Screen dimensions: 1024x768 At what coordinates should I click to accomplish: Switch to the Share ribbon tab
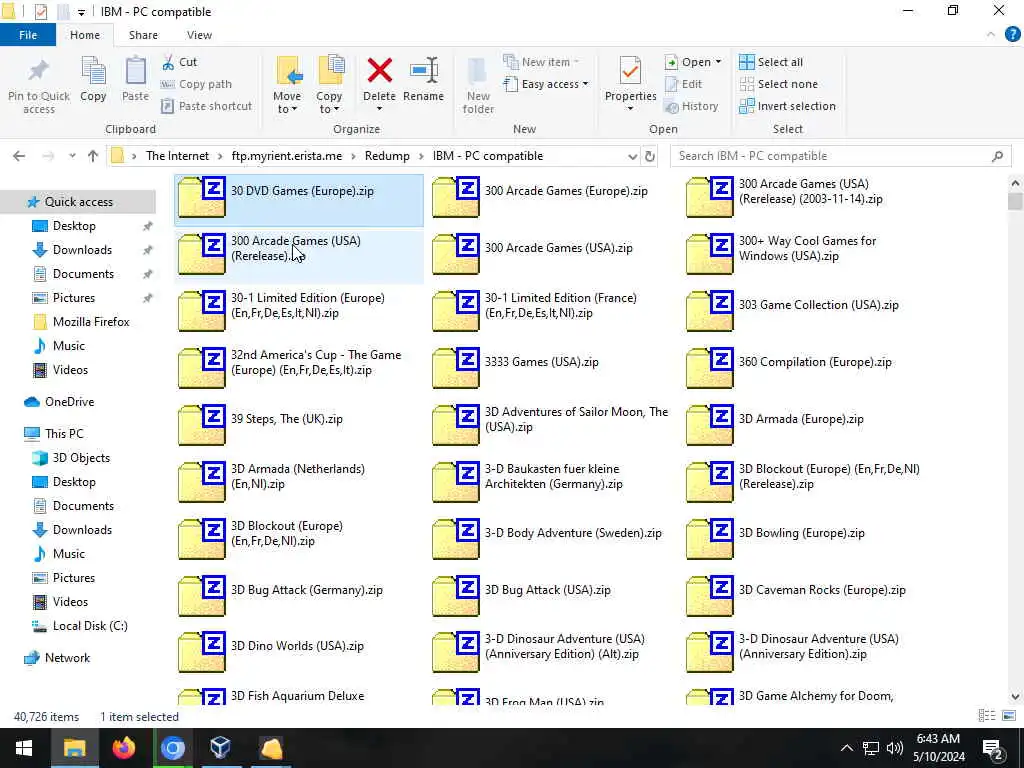point(143,35)
